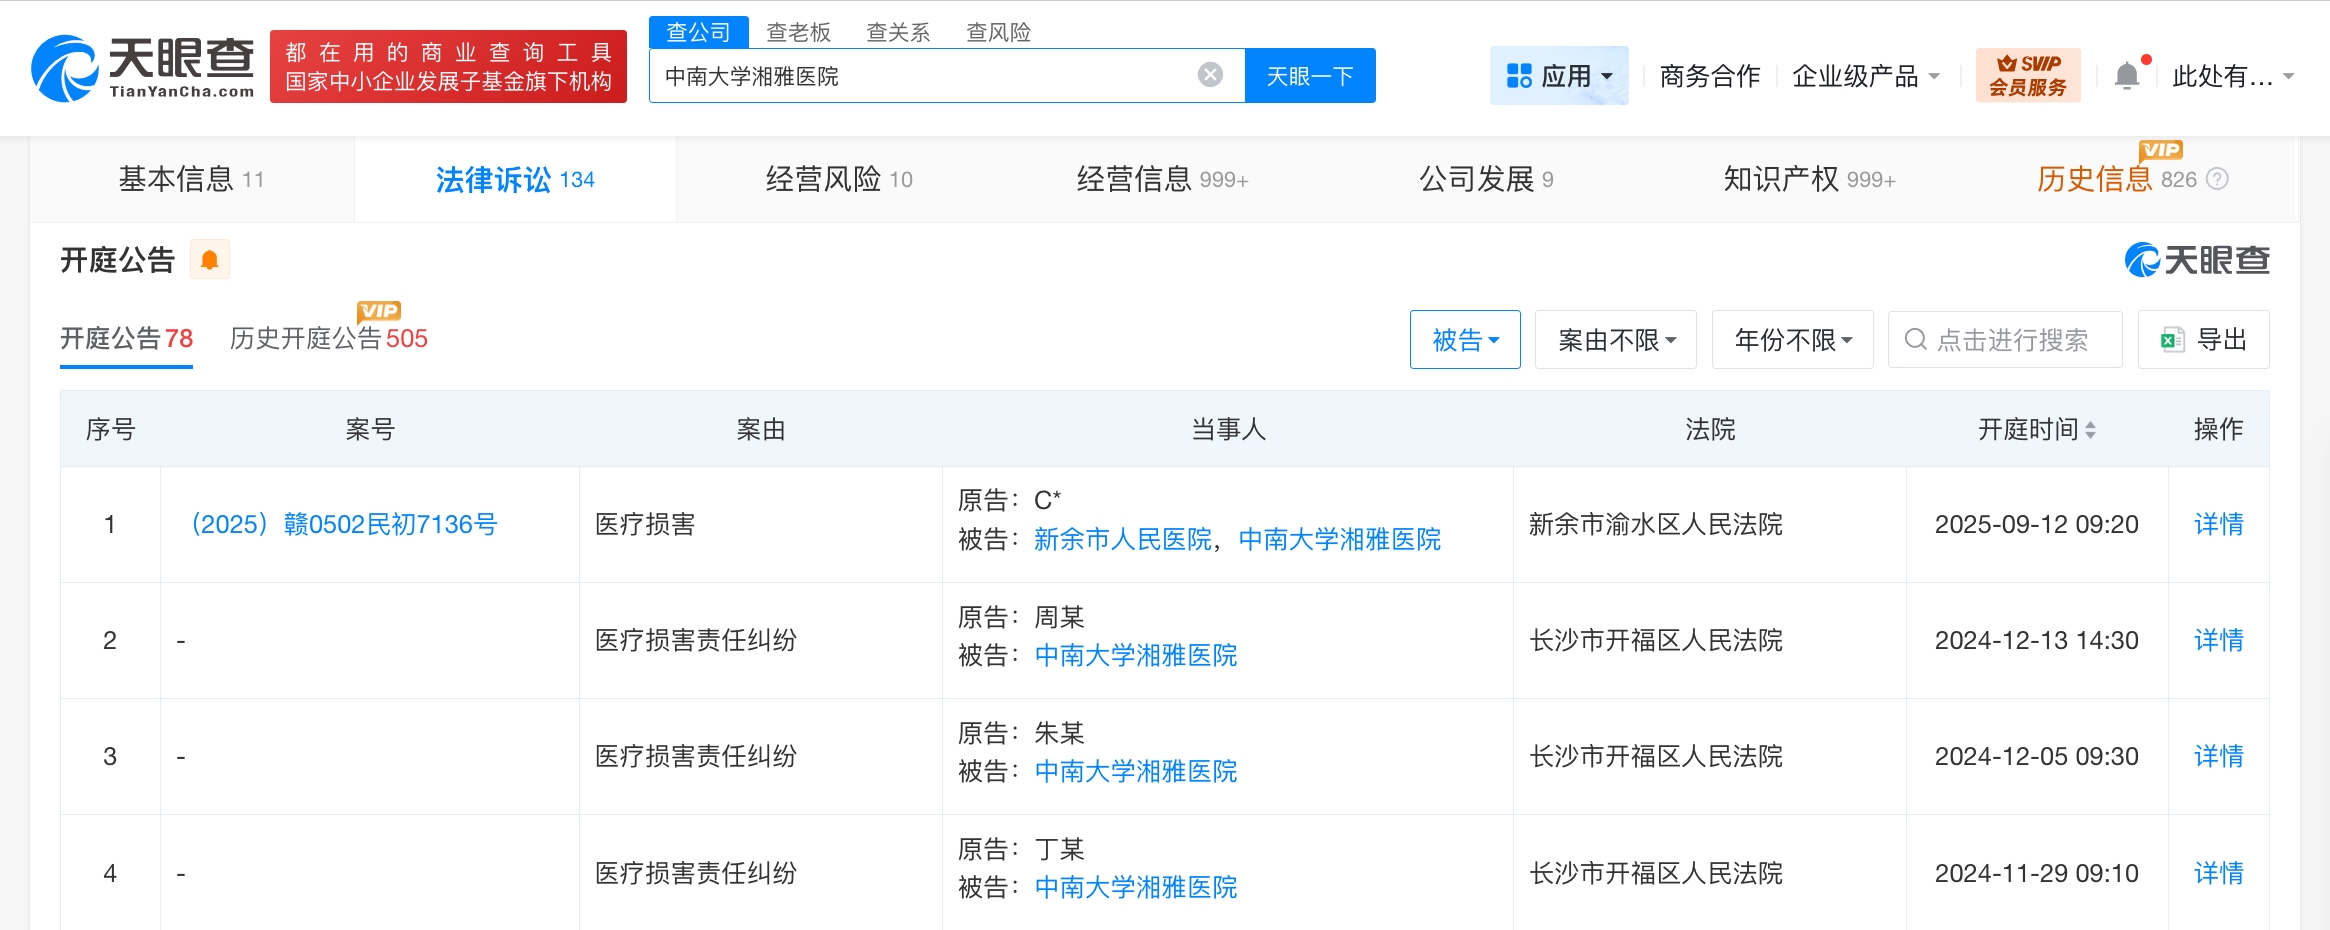The image size is (2330, 930).
Task: Expand the 案由不限 dropdown
Action: click(x=1616, y=339)
